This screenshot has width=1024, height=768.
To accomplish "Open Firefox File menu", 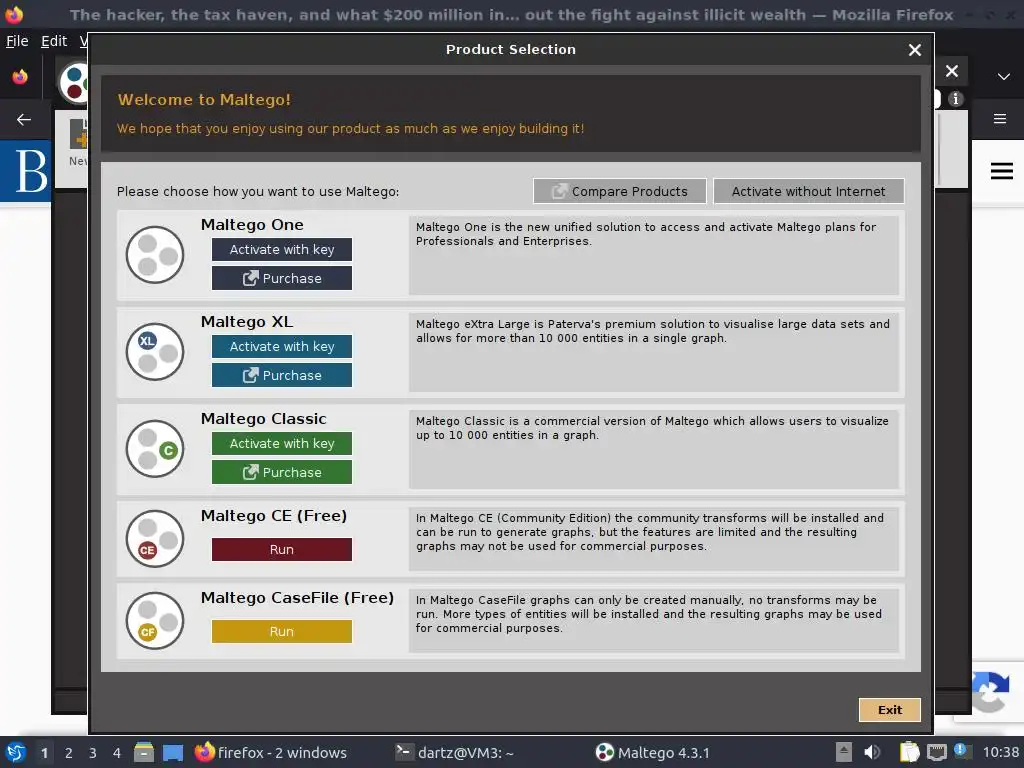I will click(x=17, y=41).
